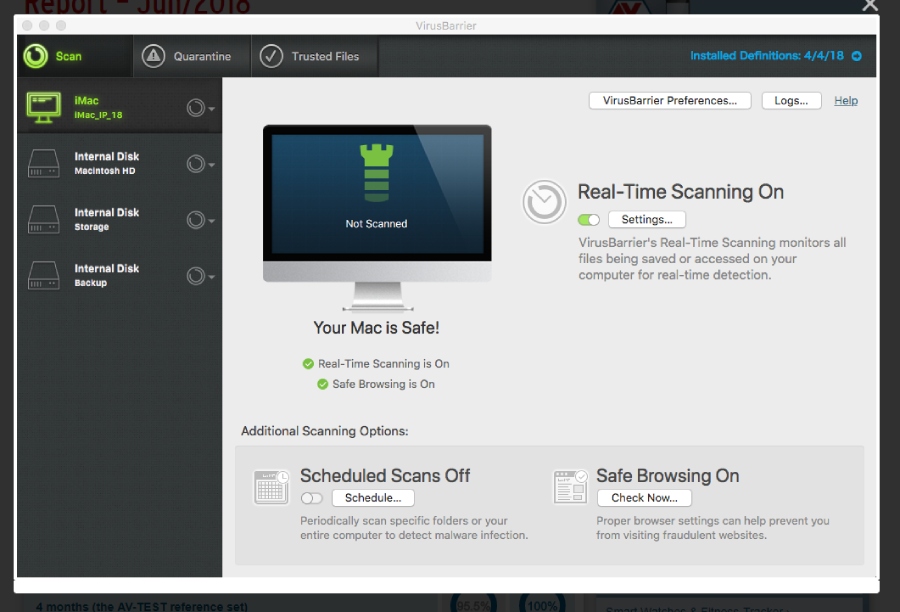Open scan options dropdown arrow for Storage
Viewport: 900px width, 612px height.
tap(212, 220)
